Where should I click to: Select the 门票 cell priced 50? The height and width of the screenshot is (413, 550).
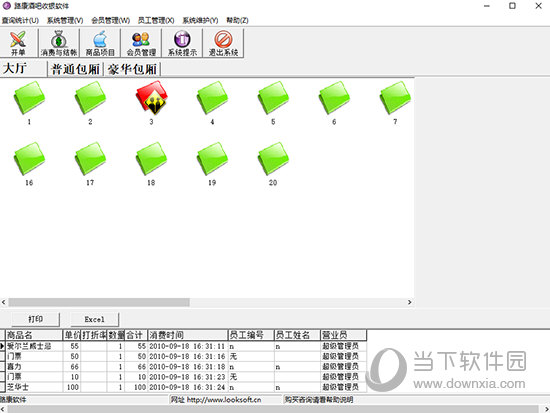34,357
